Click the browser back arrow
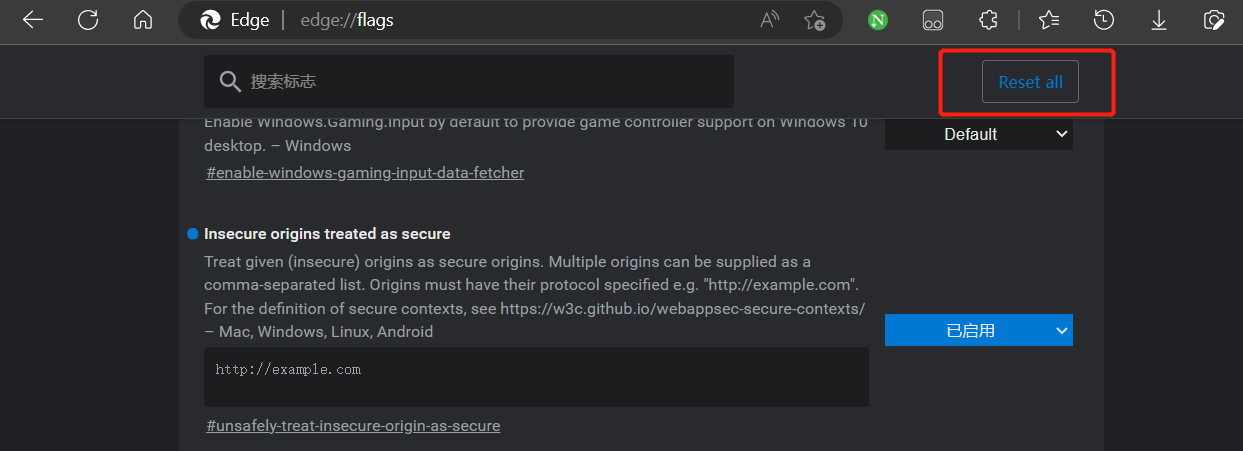Screen dimensions: 1243x451 pos(33,20)
